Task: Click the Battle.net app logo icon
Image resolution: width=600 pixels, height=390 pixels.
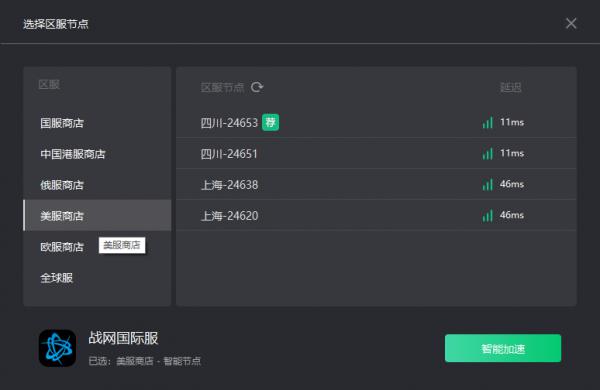Action: click(57, 348)
